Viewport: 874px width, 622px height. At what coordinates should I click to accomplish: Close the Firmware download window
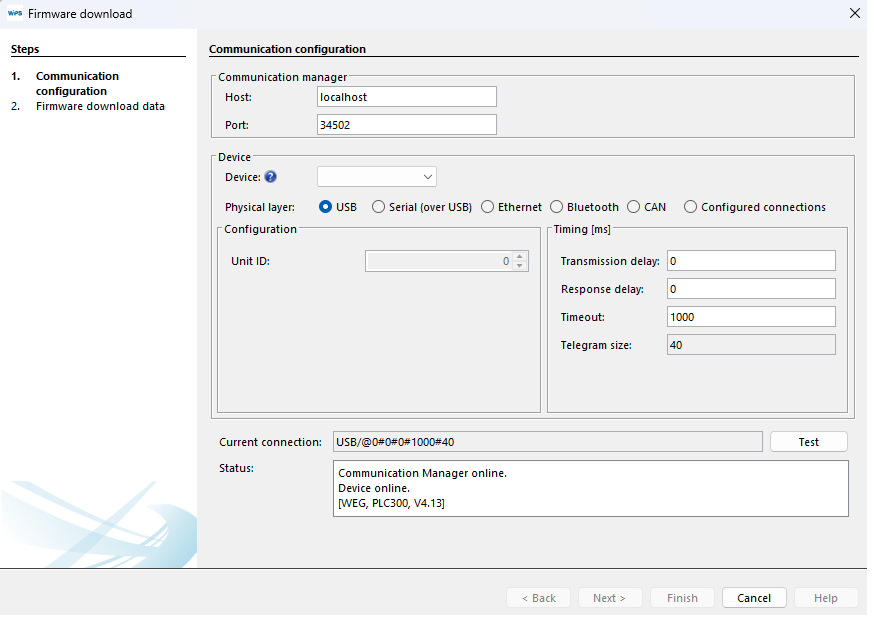click(854, 14)
